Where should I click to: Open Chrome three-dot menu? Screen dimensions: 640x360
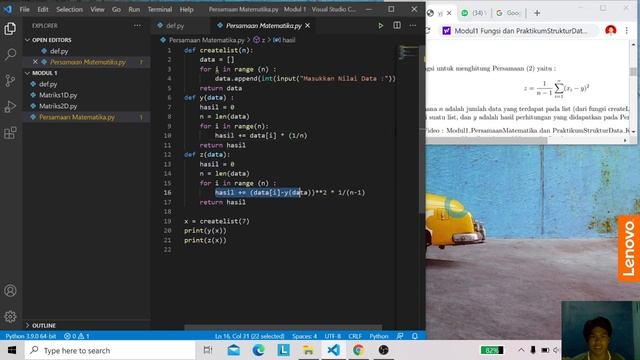[x=627, y=31]
